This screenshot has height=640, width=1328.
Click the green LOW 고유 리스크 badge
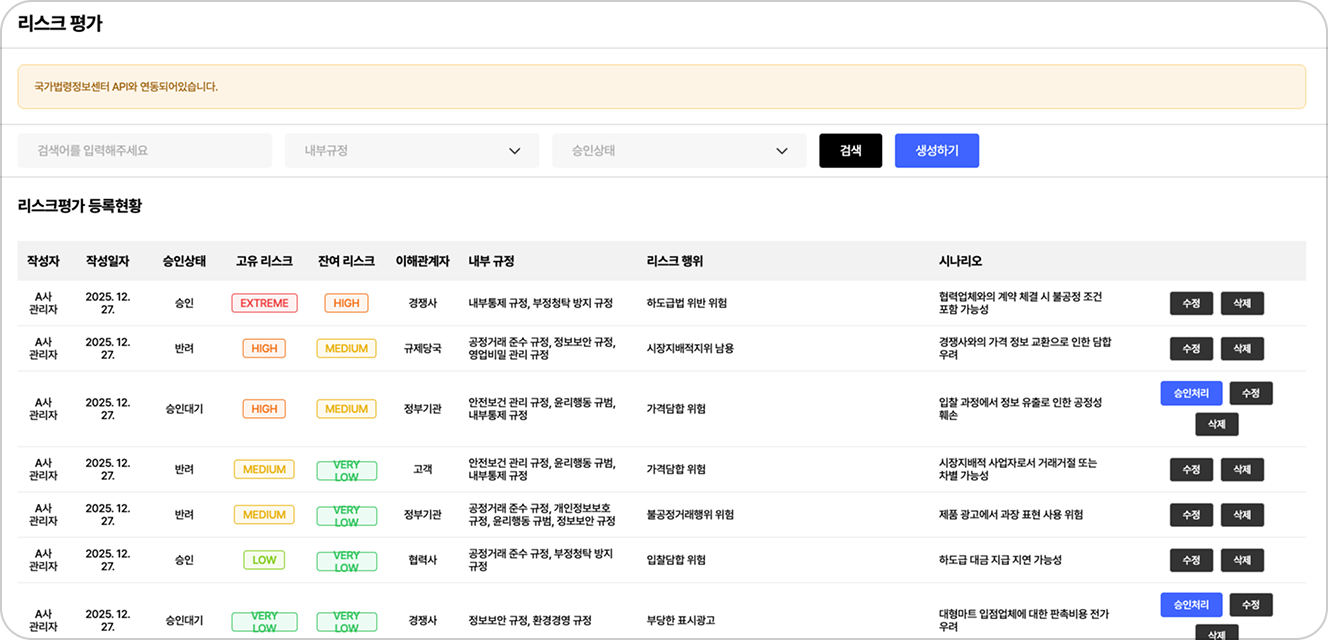pos(264,560)
